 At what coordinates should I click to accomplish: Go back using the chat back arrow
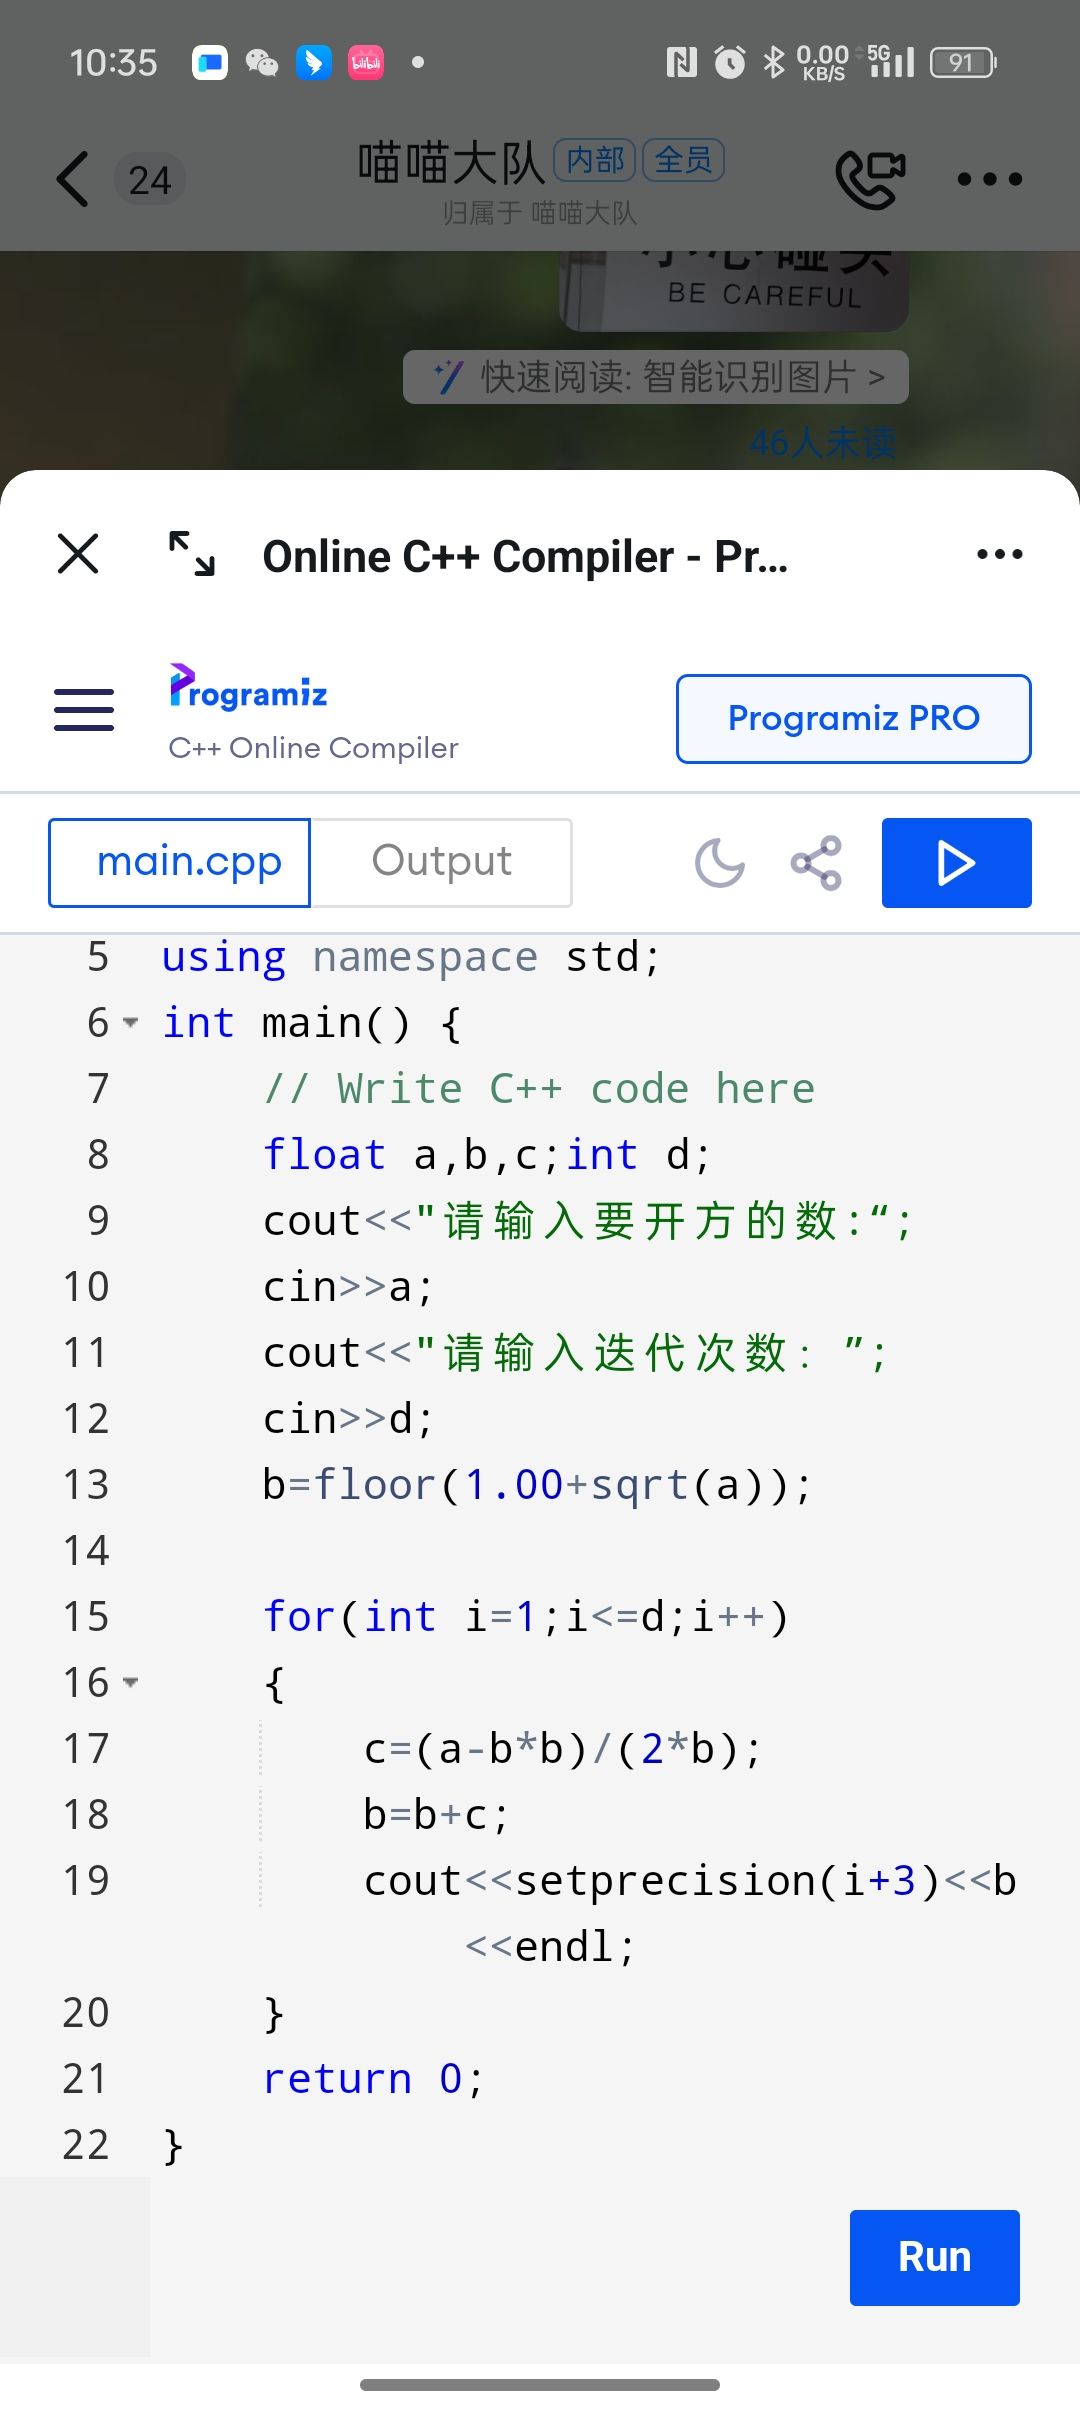pyautogui.click(x=73, y=180)
